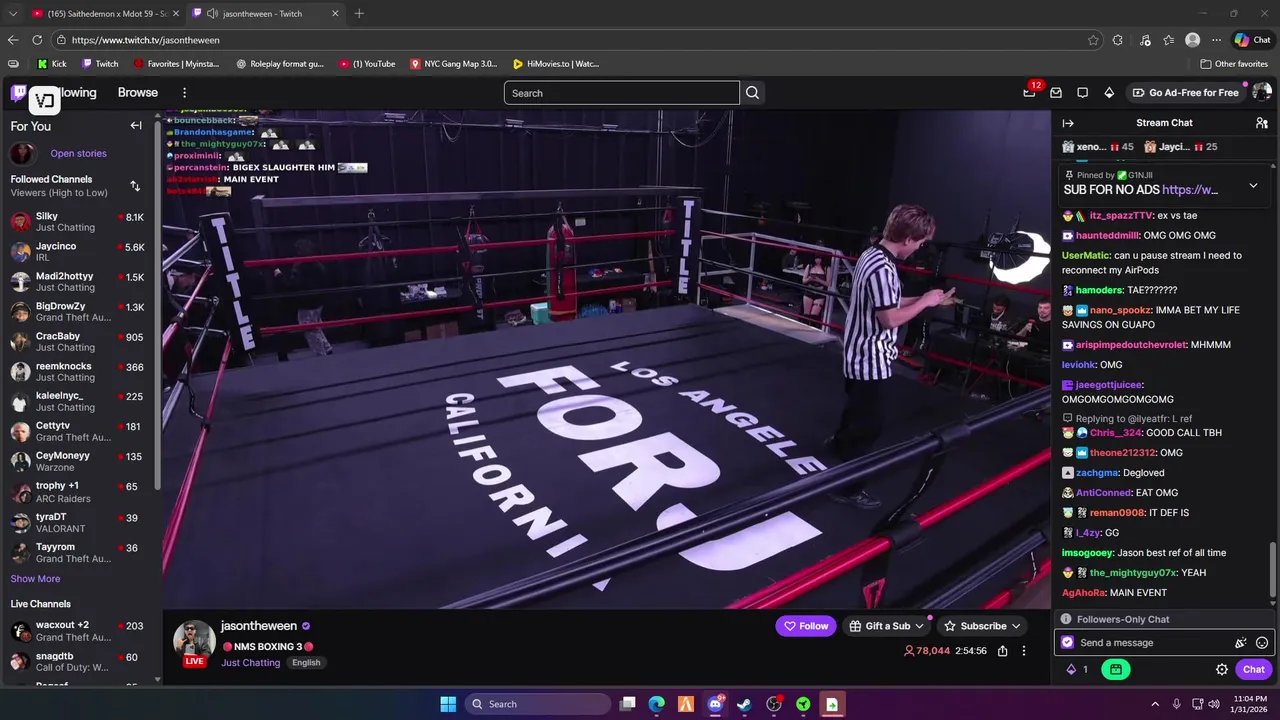Expand the pinned SUB FOR NO ADS message
1280x720 pixels.
(x=1253, y=186)
